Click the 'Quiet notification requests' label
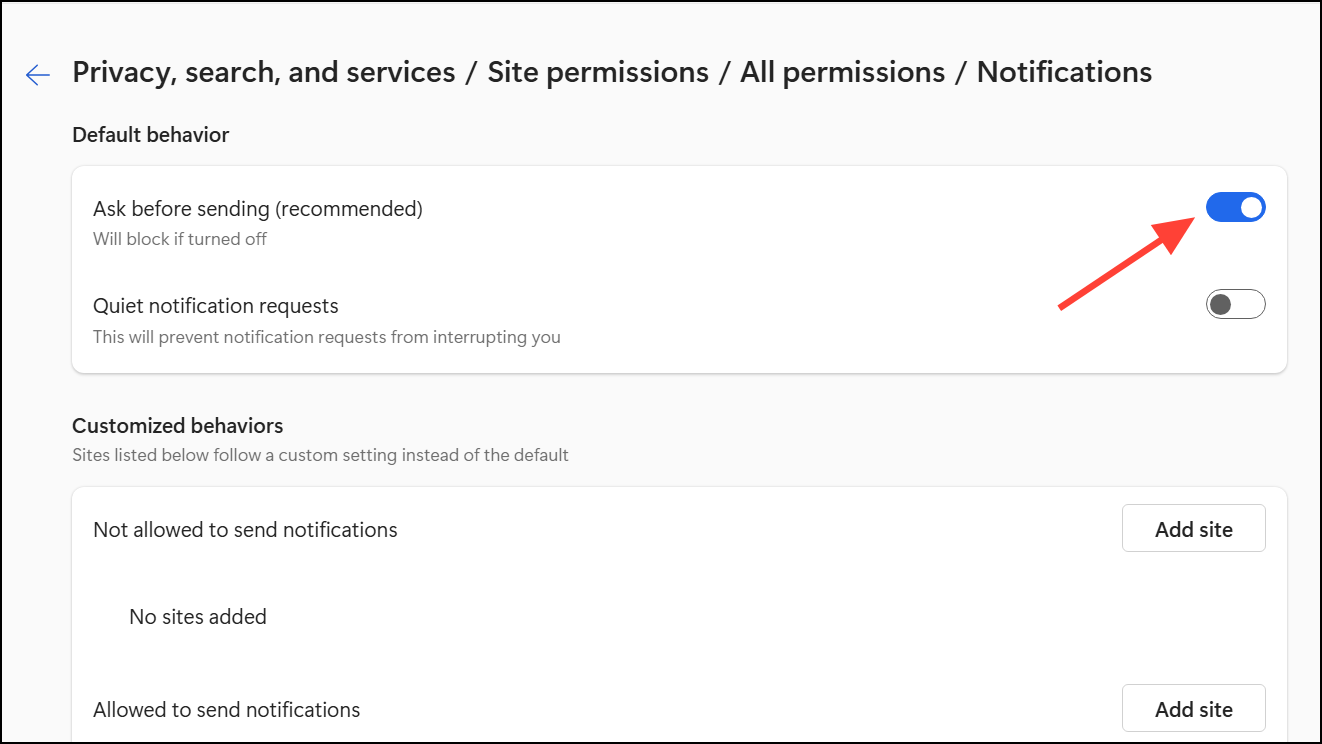 tap(216, 306)
